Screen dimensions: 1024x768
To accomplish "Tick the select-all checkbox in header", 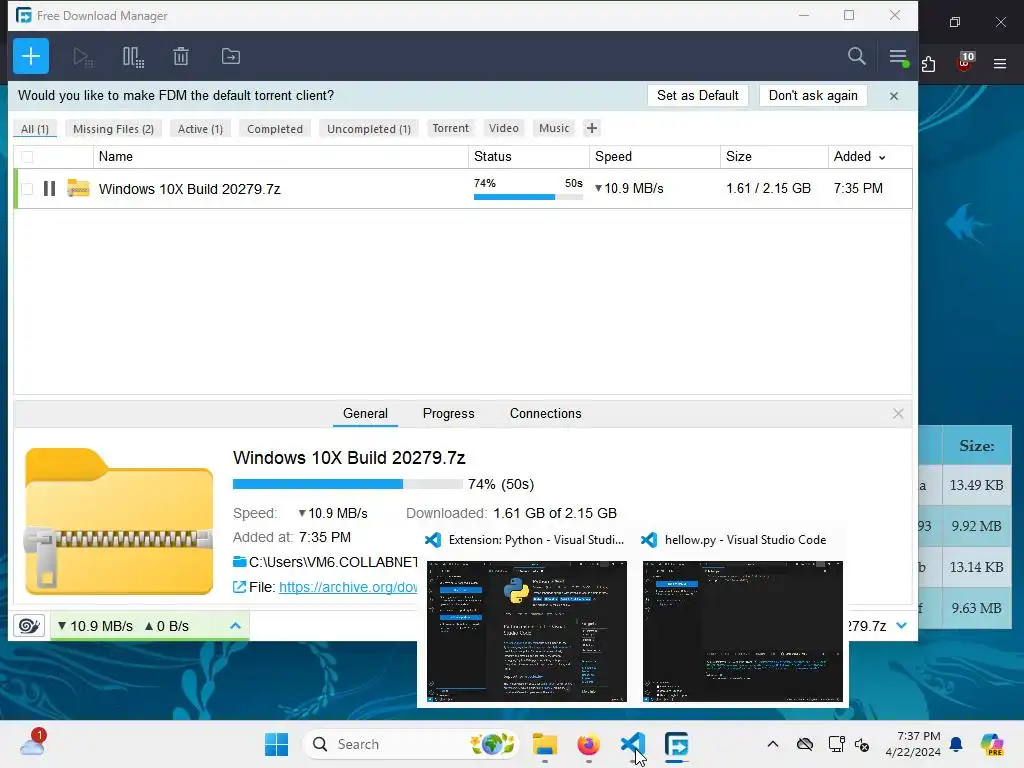I will (x=27, y=157).
